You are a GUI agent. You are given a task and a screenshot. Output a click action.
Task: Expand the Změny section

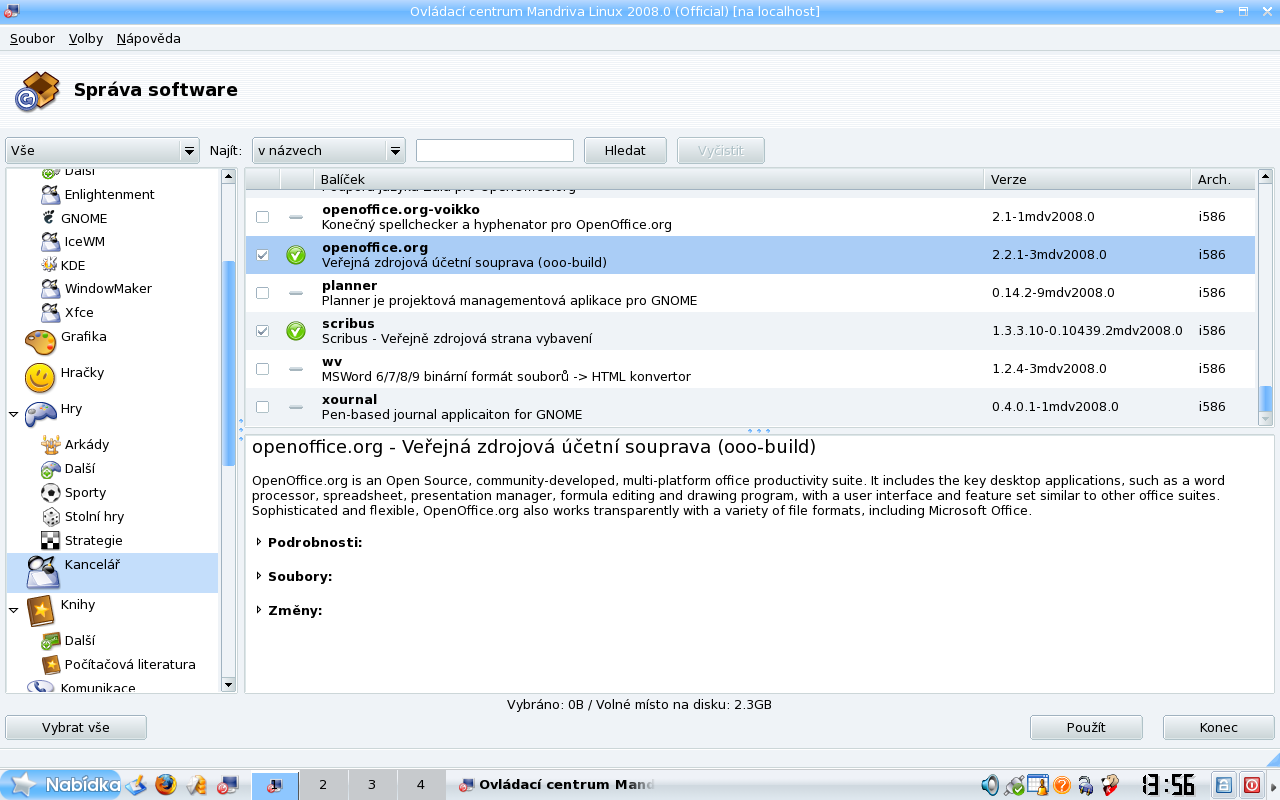pos(259,610)
